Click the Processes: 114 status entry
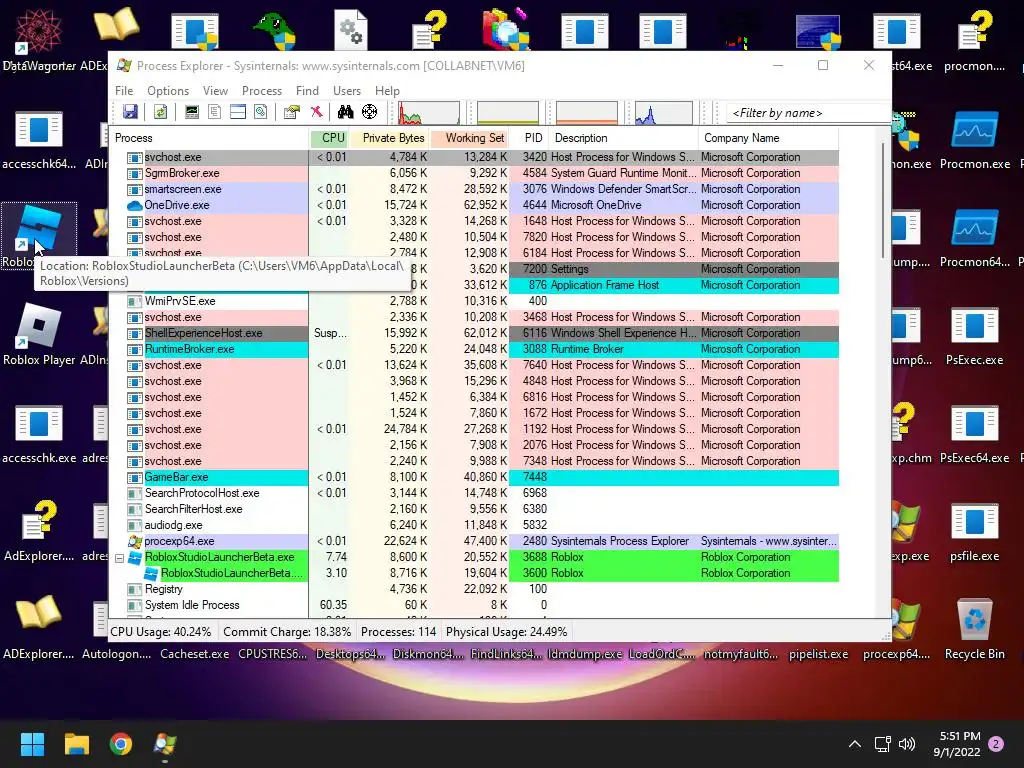The width and height of the screenshot is (1024, 768). (x=398, y=632)
